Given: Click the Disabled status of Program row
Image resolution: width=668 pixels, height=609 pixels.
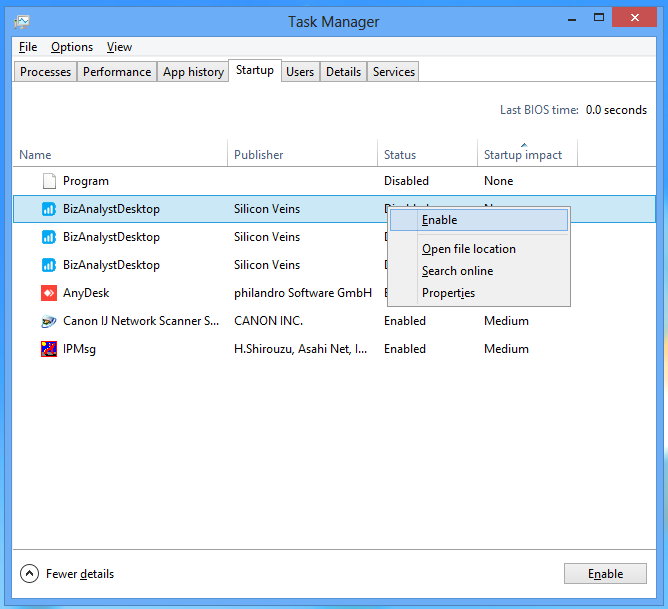Looking at the screenshot, I should pyautogui.click(x=406, y=181).
